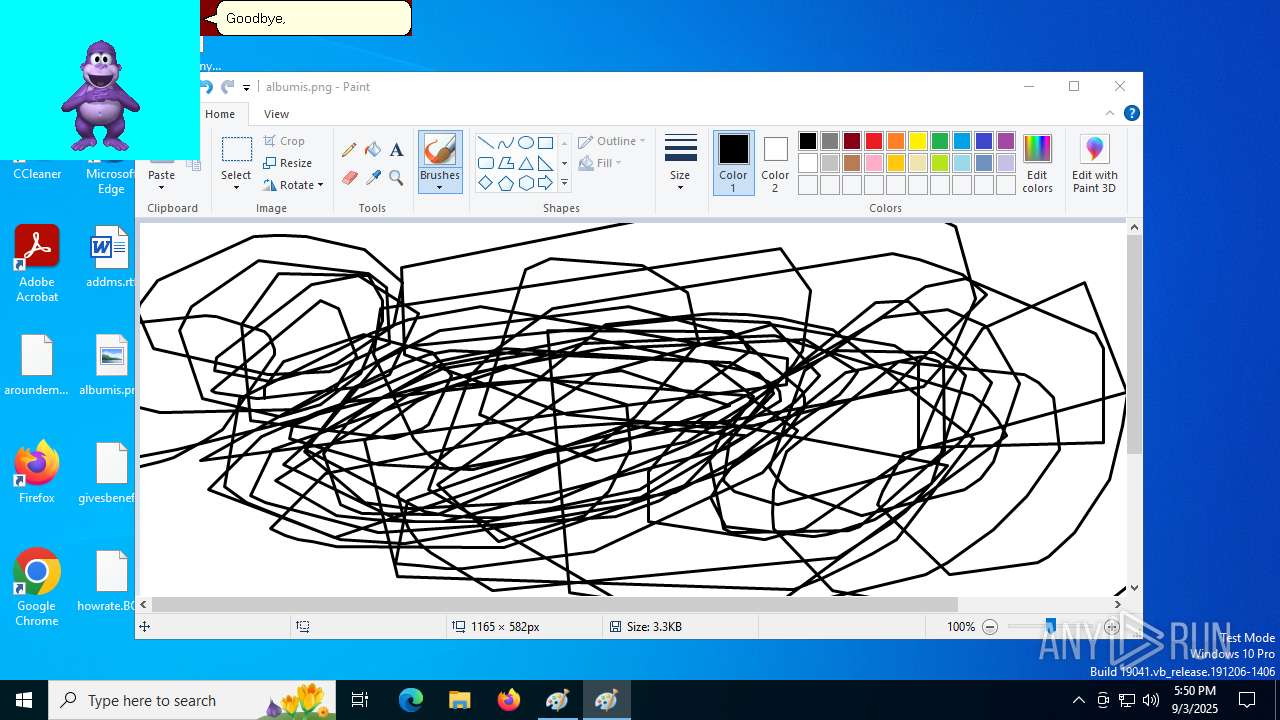1280x720 pixels.
Task: Select Color 1 foreground box
Action: (733, 163)
